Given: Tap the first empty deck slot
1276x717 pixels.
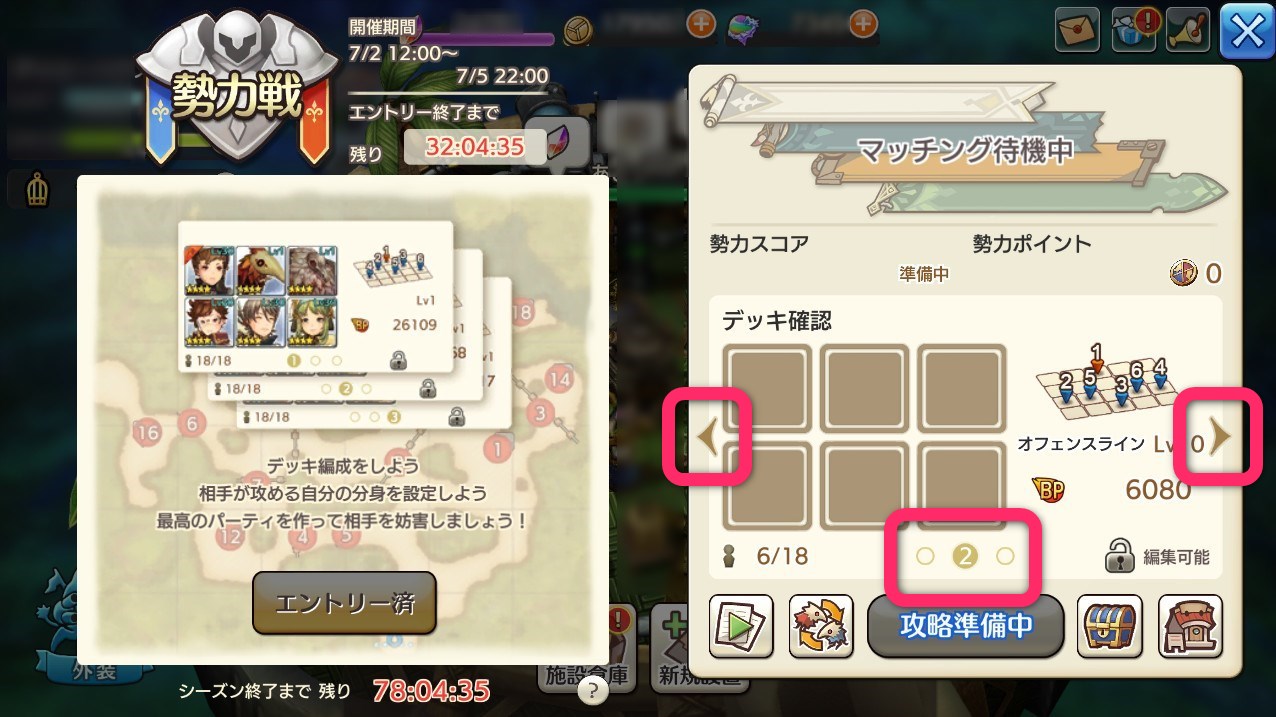Looking at the screenshot, I should pos(764,387).
